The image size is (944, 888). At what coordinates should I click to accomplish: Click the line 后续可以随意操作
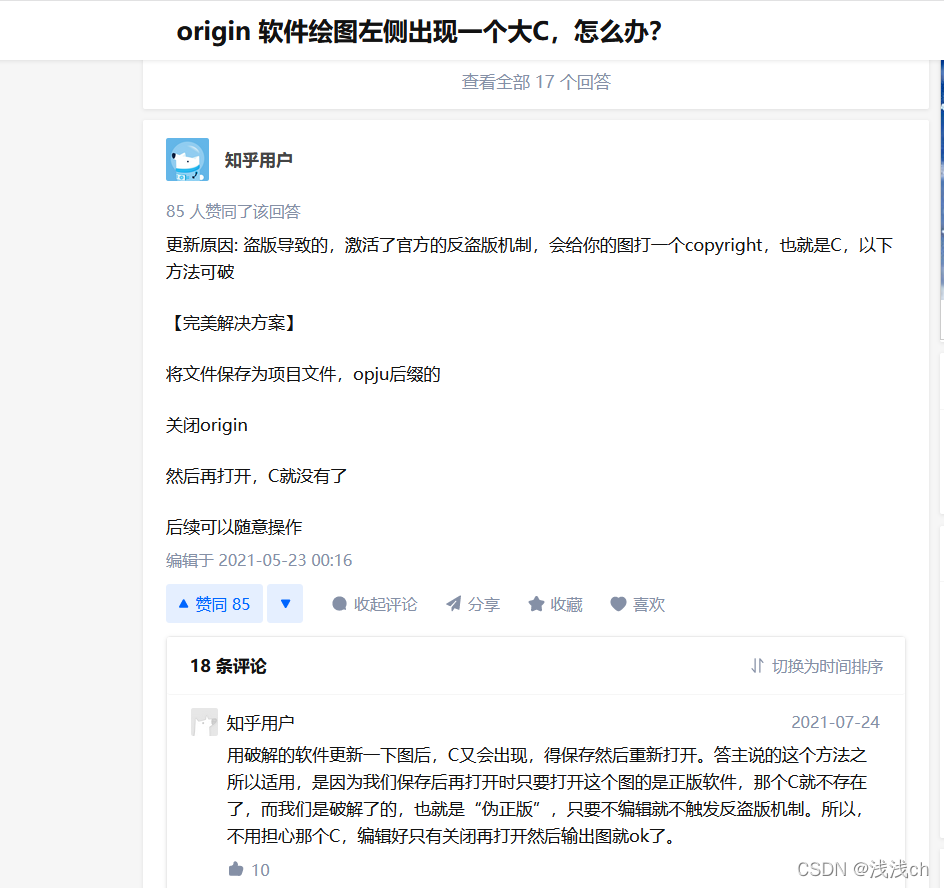[x=234, y=527]
